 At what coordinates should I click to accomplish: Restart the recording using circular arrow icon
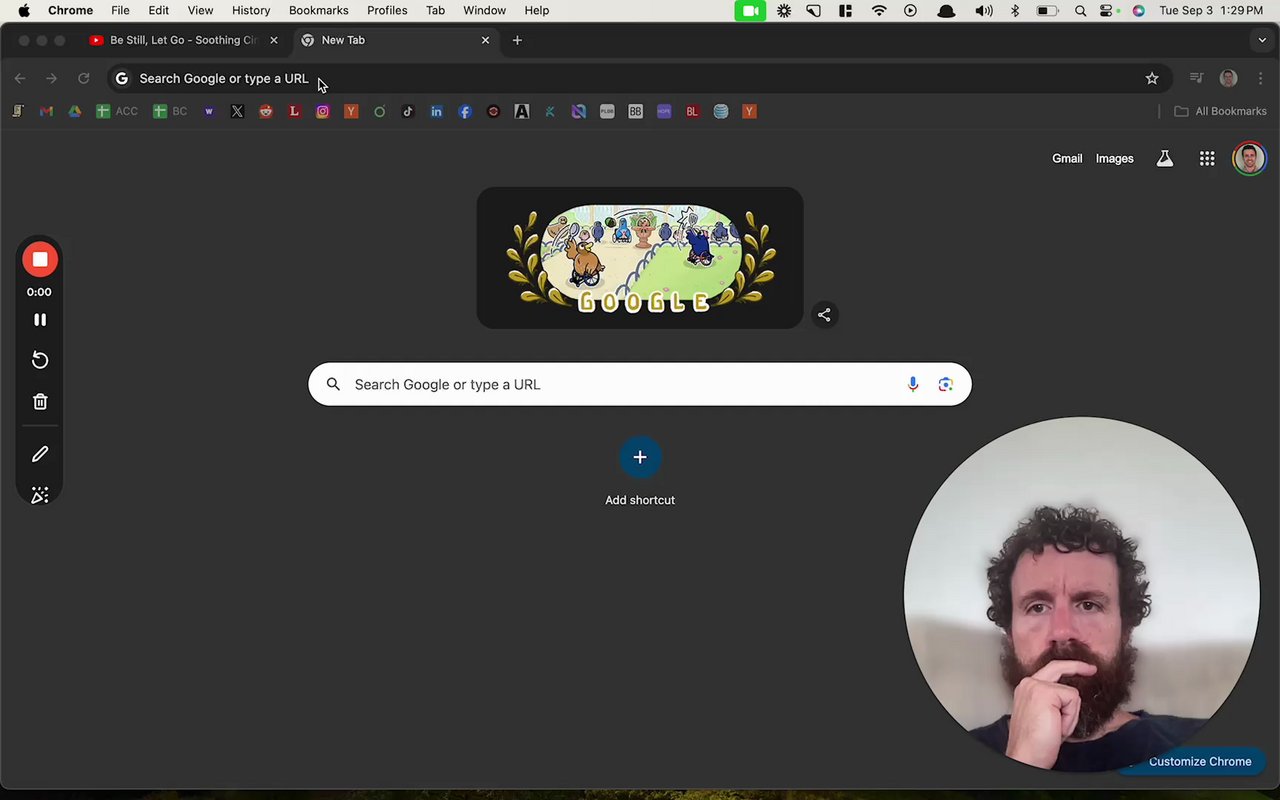click(40, 360)
